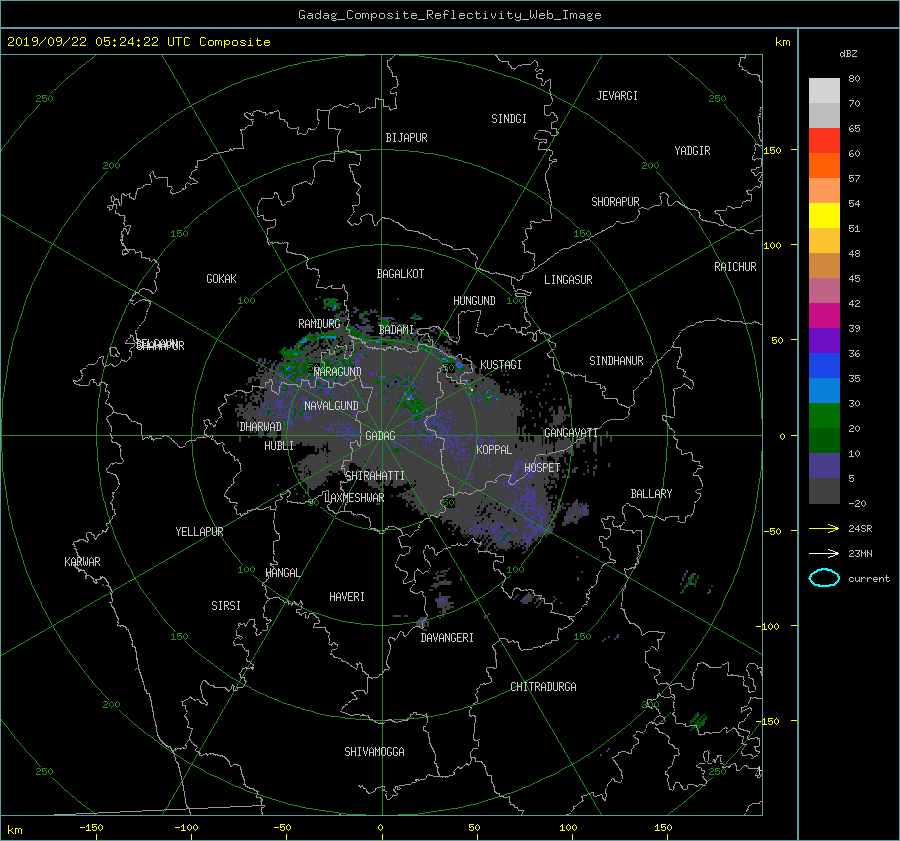This screenshot has height=841, width=900.
Task: Click the BIJAPUR city label
Action: 406,138
